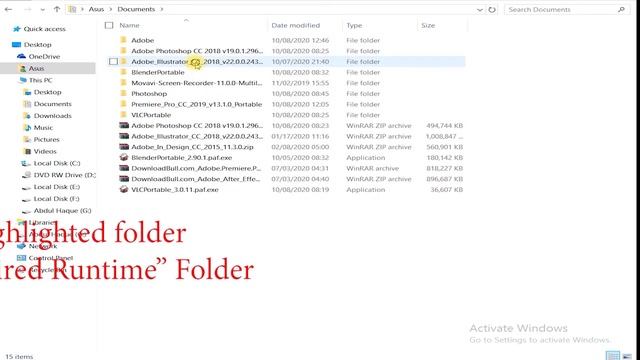Open Videos in navigation pane
Screen dimensions: 640x360
click(x=45, y=151)
